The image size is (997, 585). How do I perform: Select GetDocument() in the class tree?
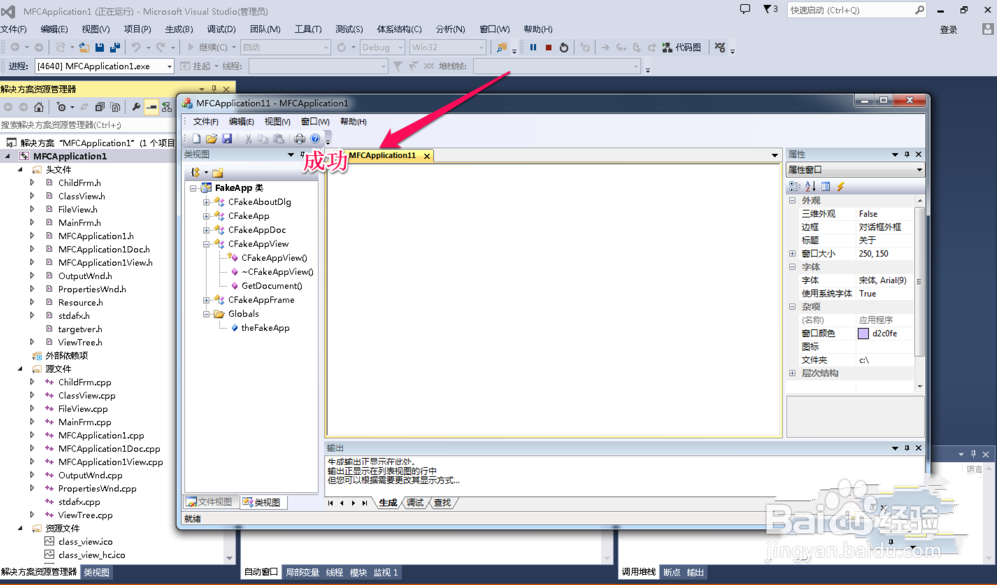[x=272, y=286]
